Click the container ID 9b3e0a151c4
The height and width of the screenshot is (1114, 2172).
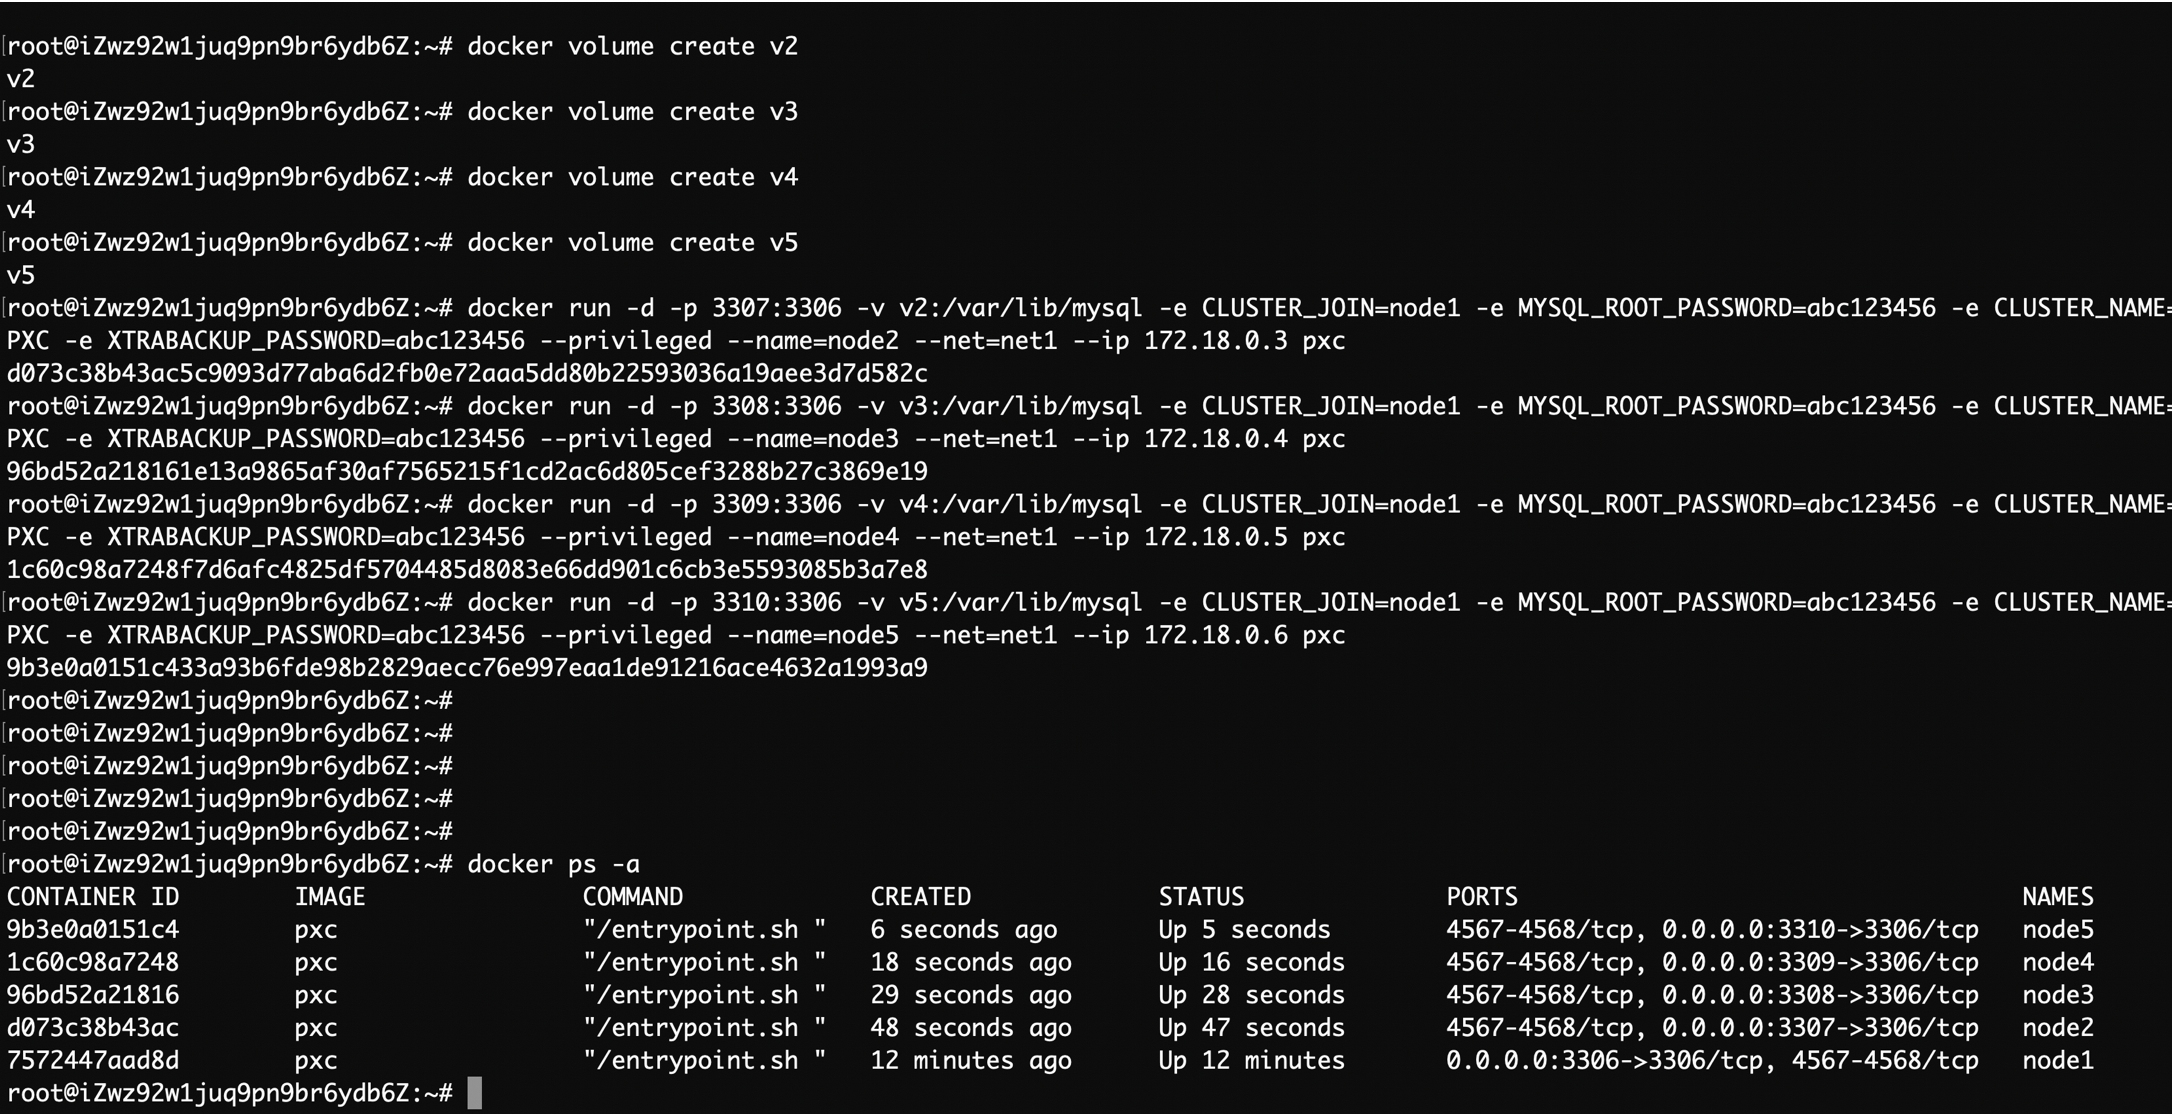tap(93, 929)
